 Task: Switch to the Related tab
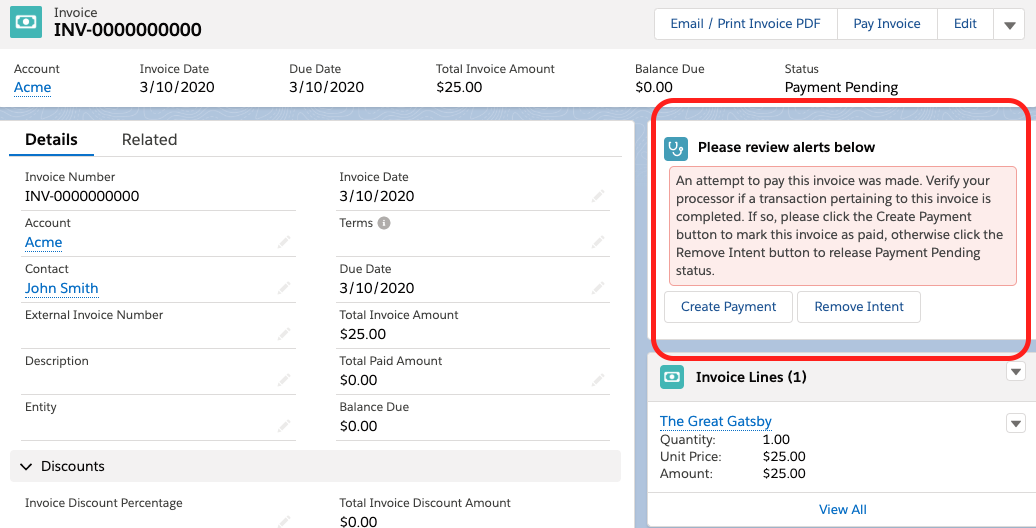click(149, 140)
